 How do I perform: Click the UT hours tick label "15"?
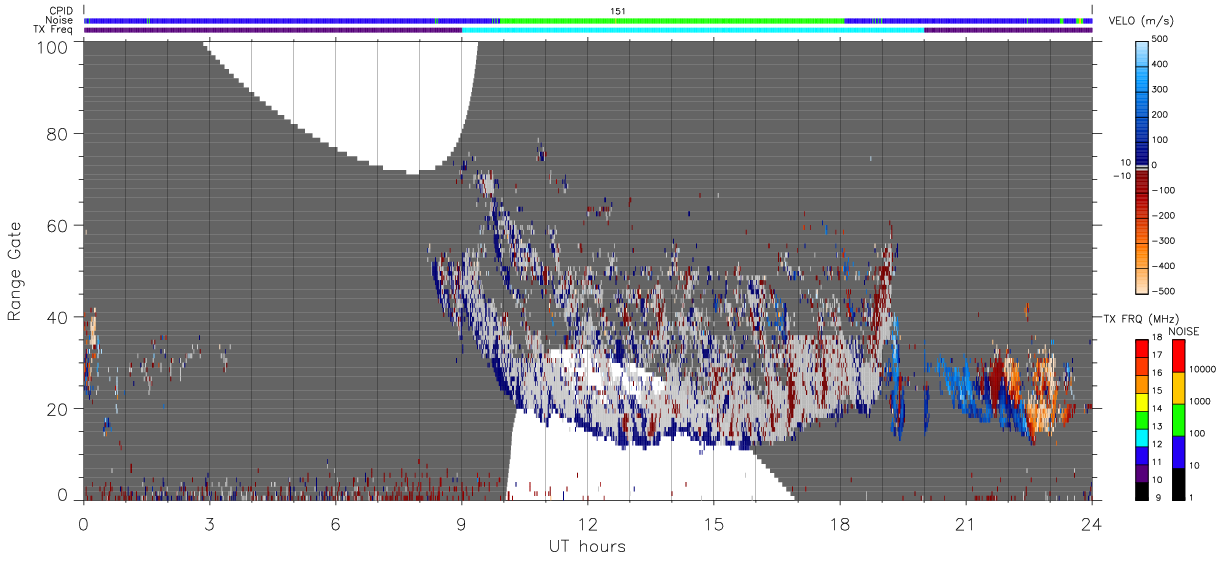coord(713,523)
